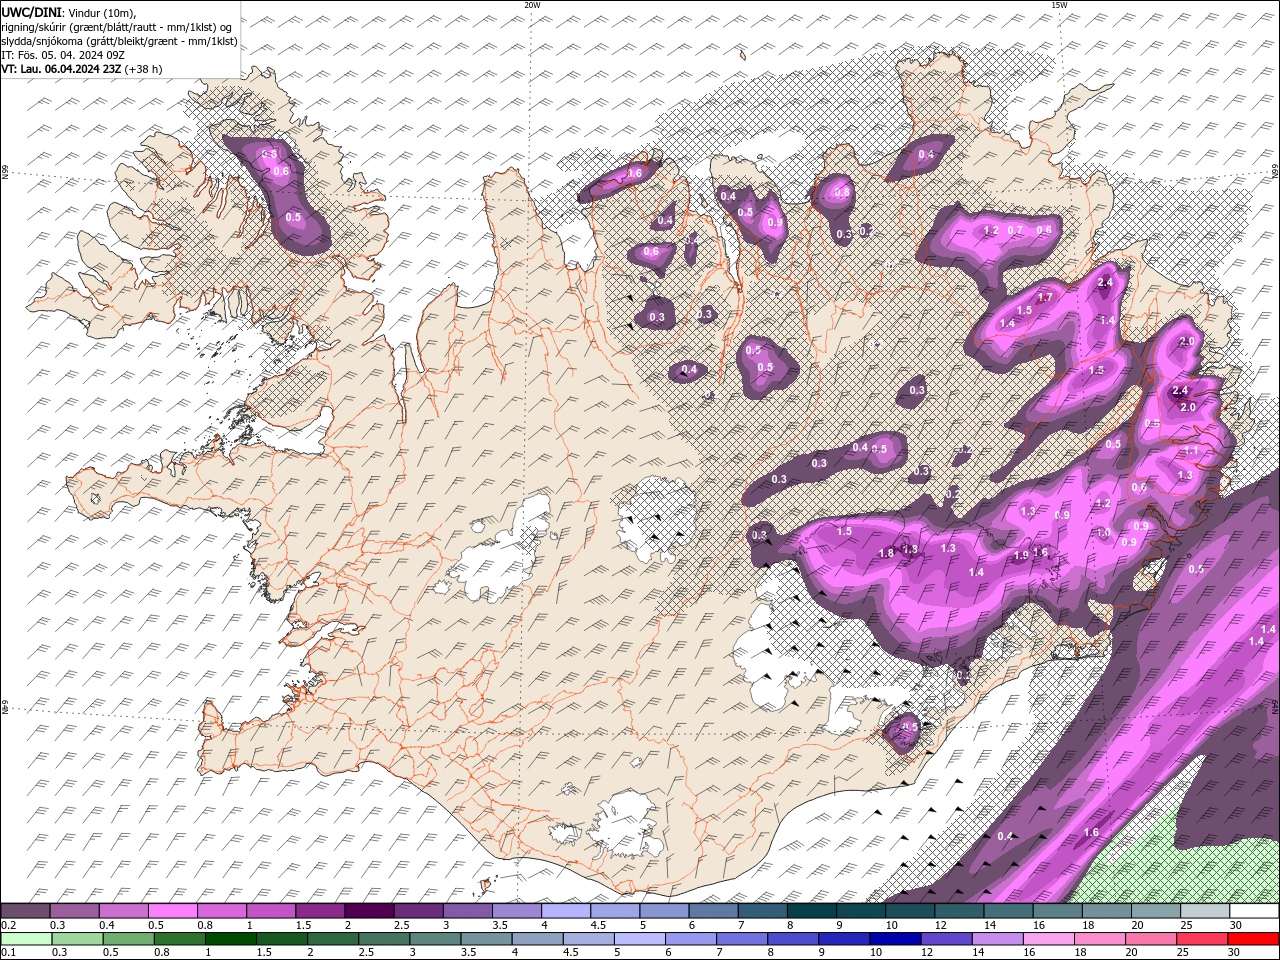This screenshot has height=960, width=1280.
Task: Click the '1.7' precipitation value on the map
Action: 1045,298
